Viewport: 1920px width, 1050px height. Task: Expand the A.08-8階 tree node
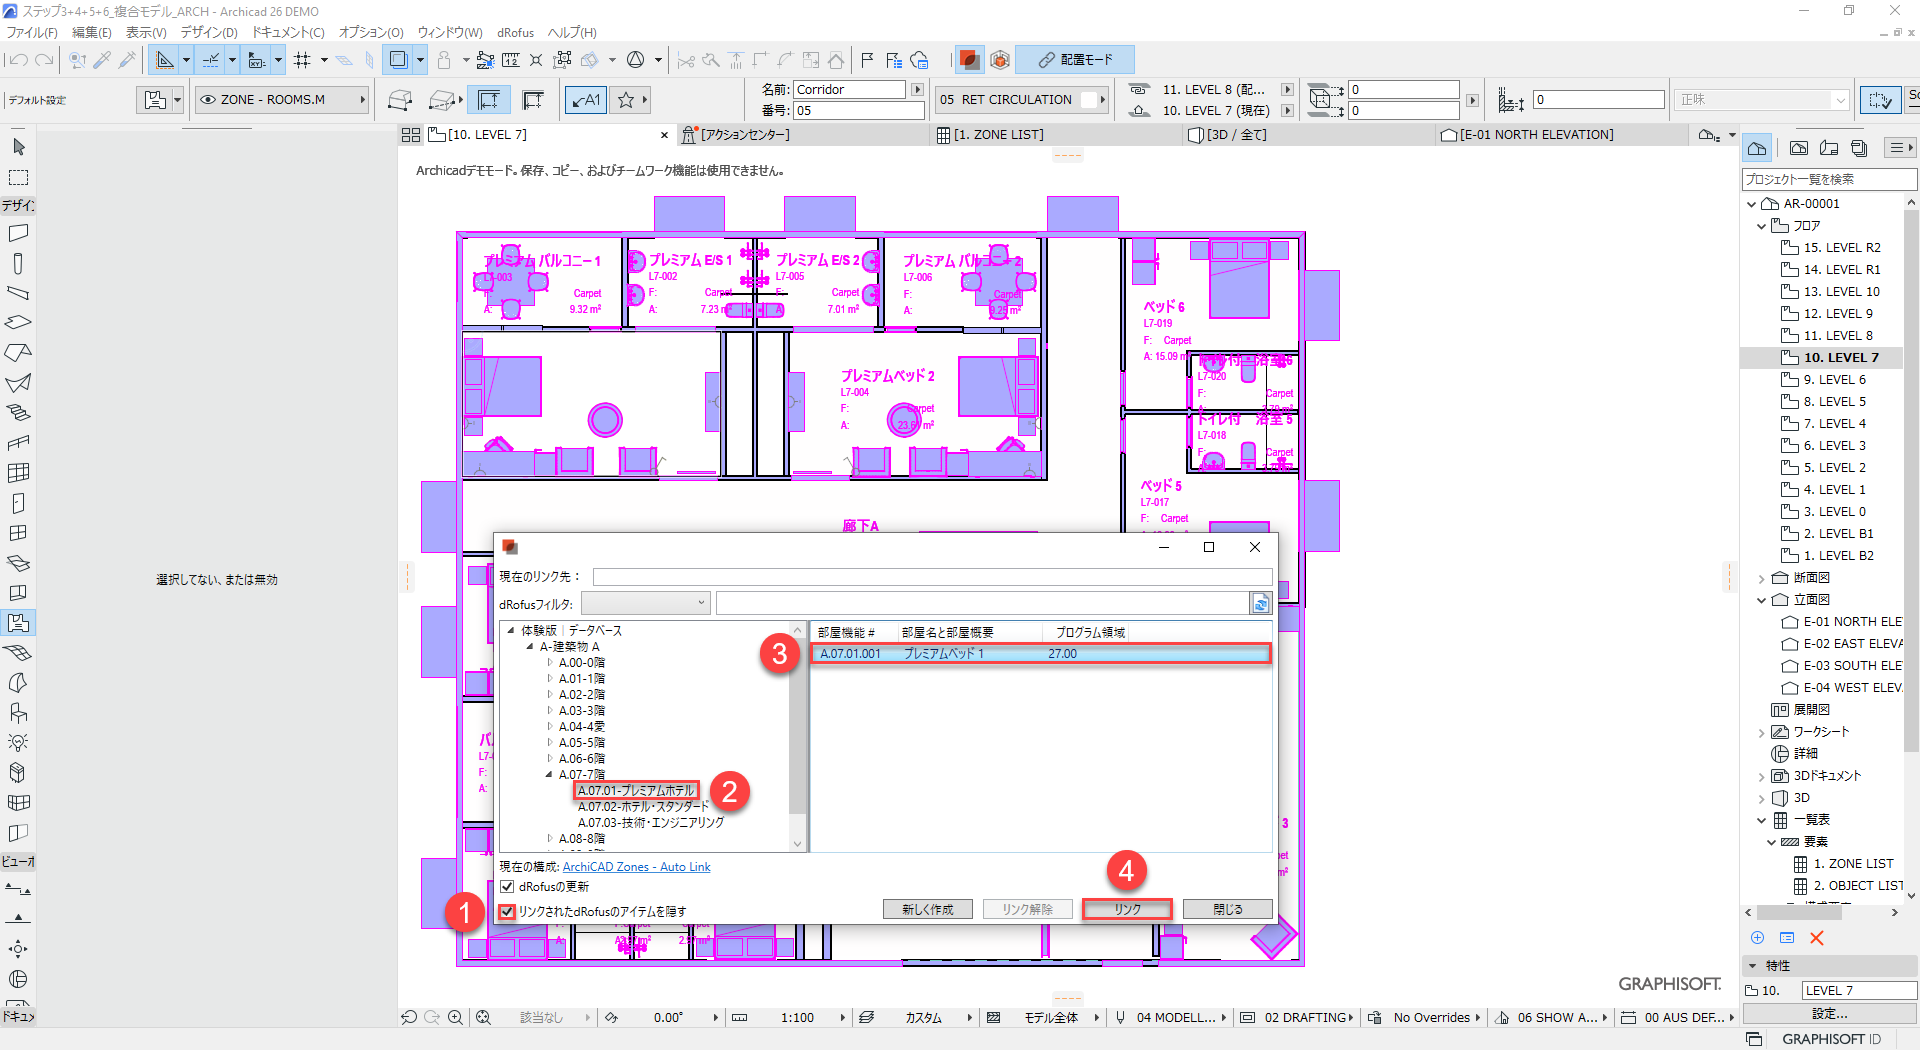549,838
